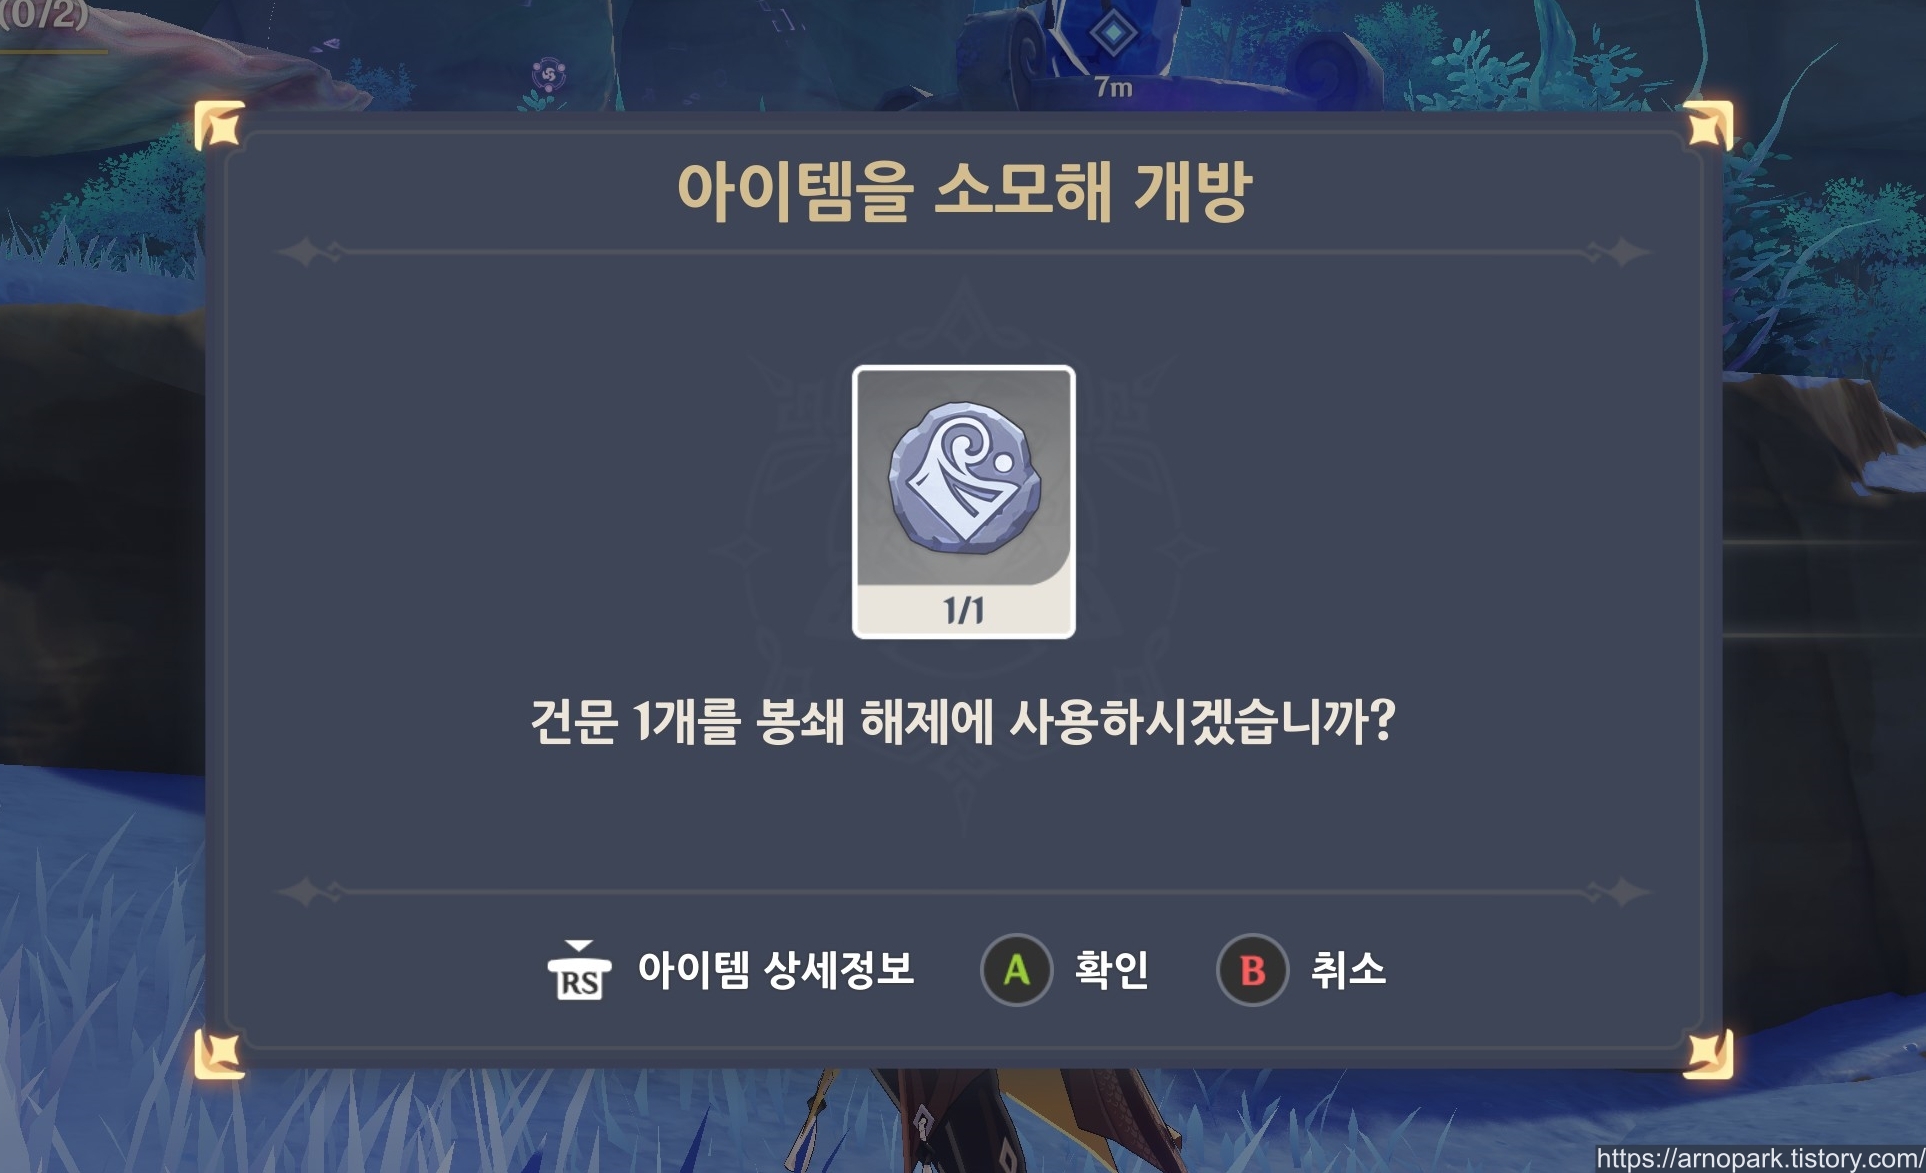
Task: Click the RS stick item details icon
Action: pyautogui.click(x=579, y=970)
